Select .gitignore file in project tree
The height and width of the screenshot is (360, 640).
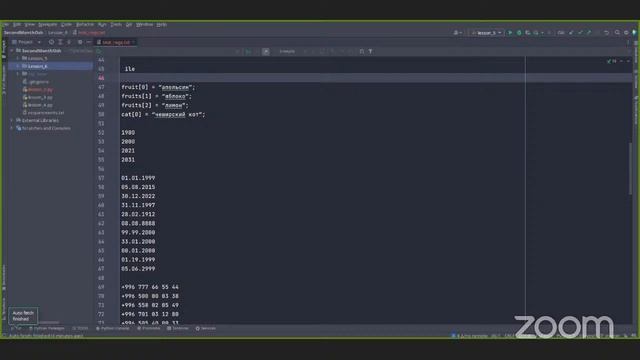coord(39,82)
